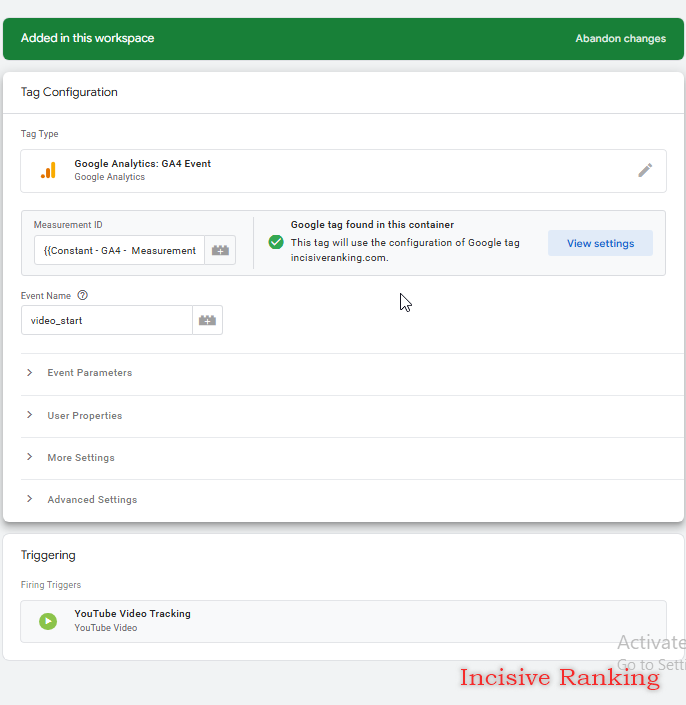
Task: Click the Triggering section heading
Action: pos(48,555)
